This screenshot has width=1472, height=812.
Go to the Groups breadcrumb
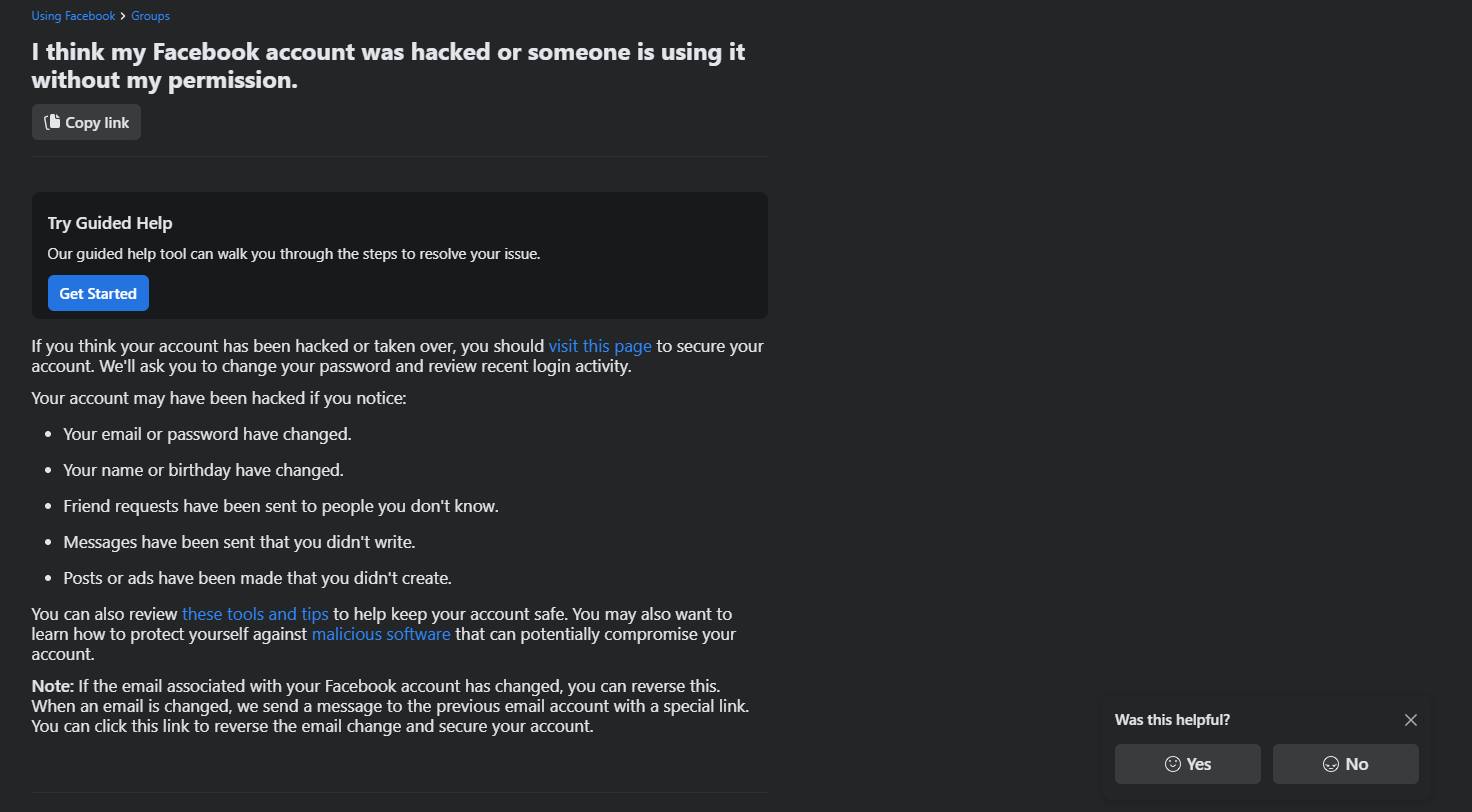point(150,16)
